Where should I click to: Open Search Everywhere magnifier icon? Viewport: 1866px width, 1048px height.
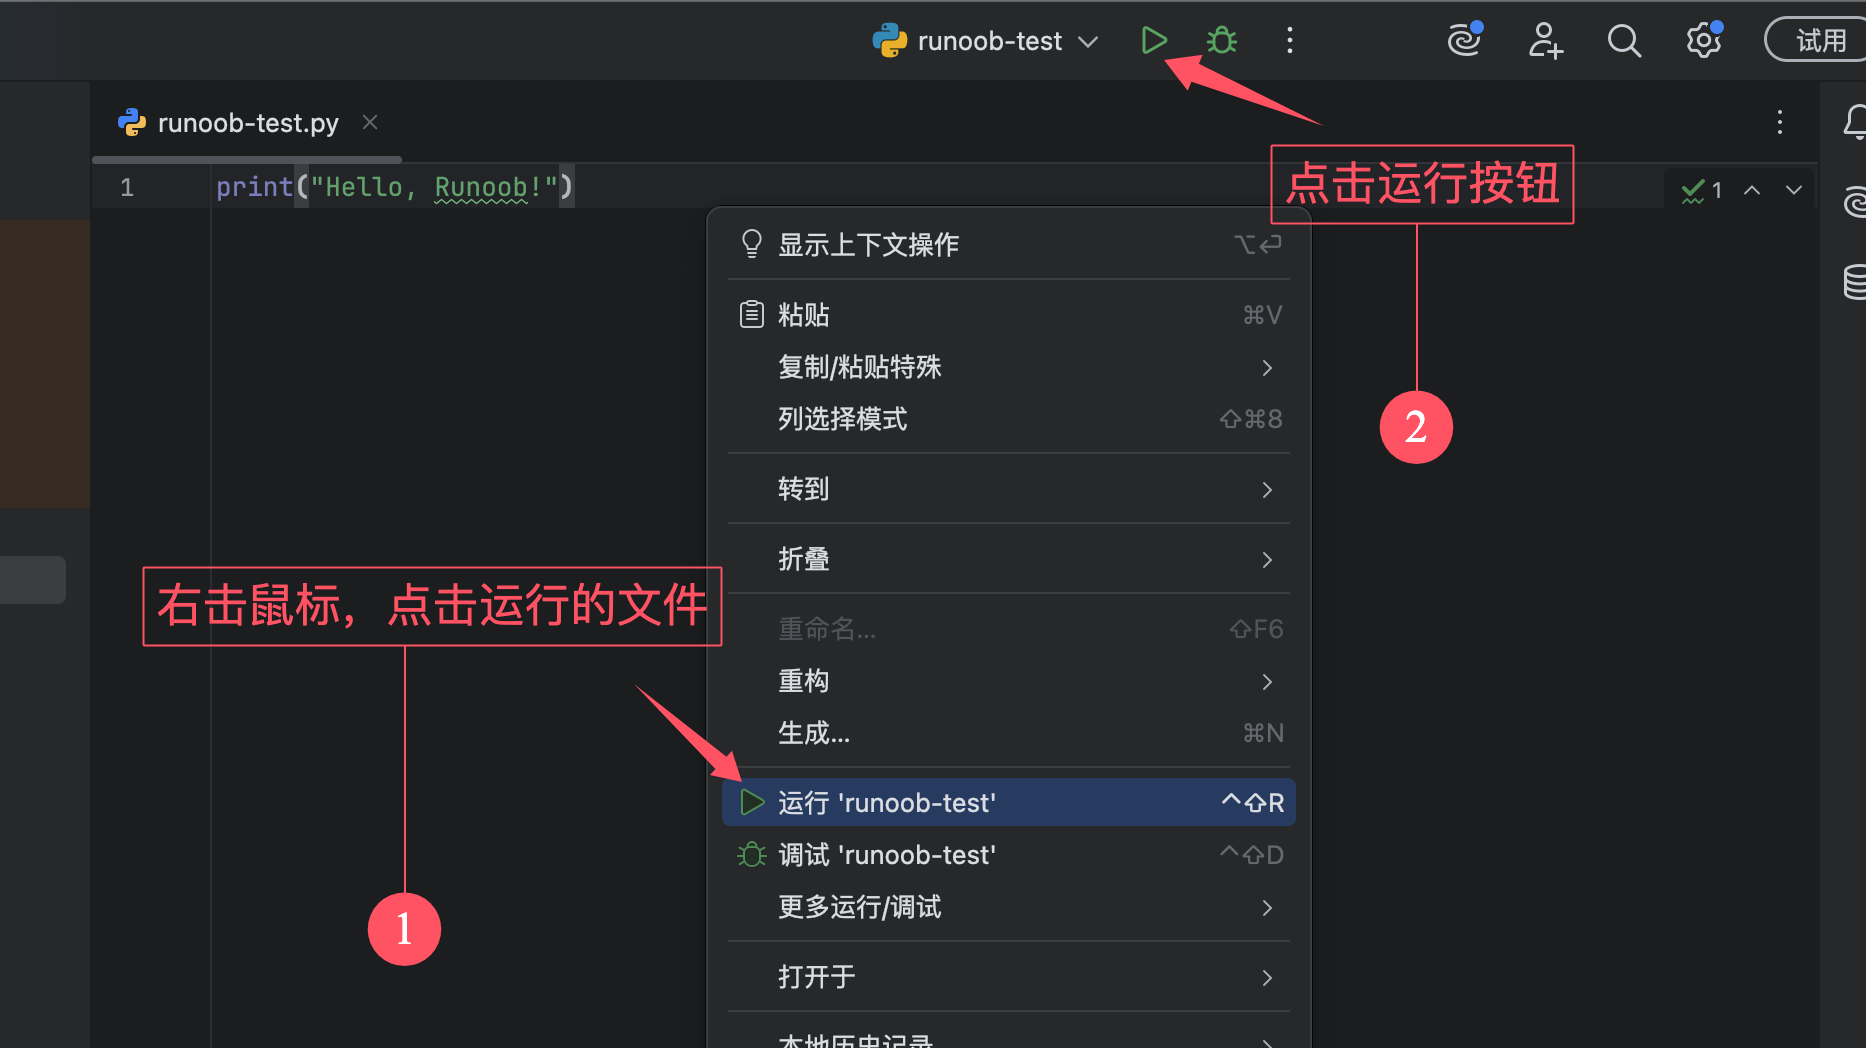[1623, 41]
